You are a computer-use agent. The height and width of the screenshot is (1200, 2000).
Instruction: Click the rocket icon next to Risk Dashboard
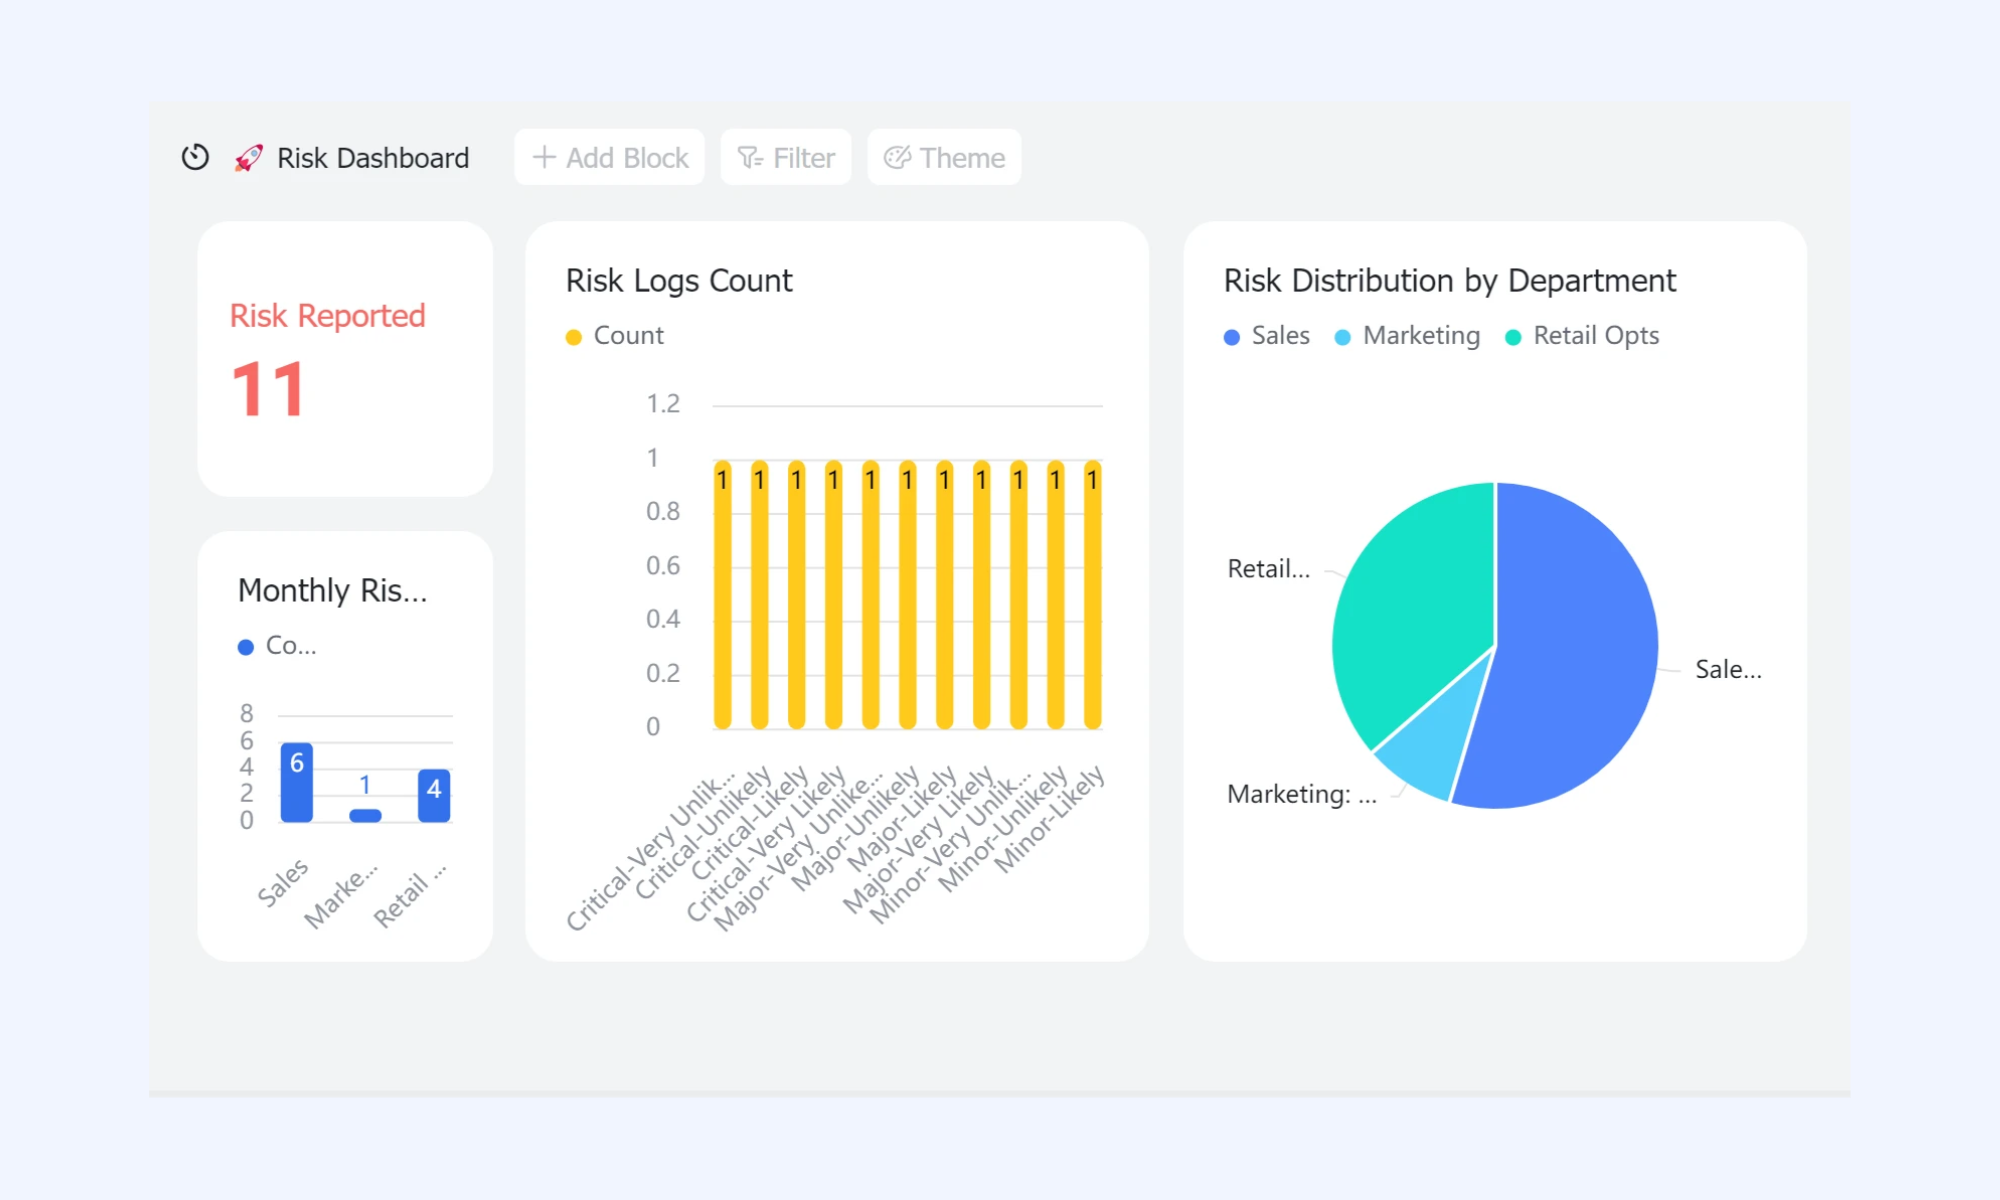pyautogui.click(x=248, y=157)
